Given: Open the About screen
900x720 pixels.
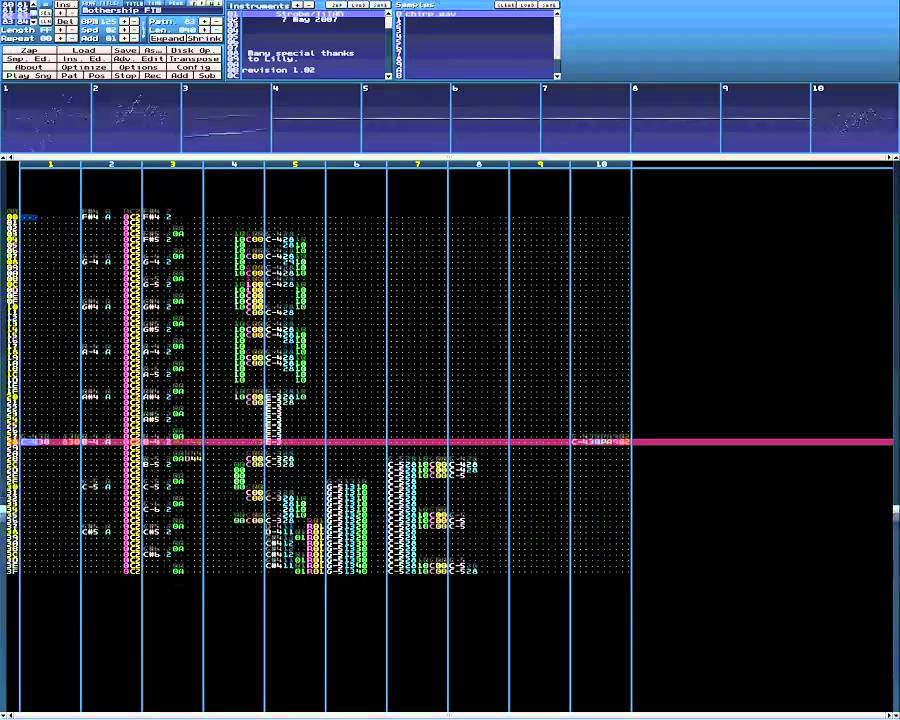Looking at the screenshot, I should click(x=29, y=67).
